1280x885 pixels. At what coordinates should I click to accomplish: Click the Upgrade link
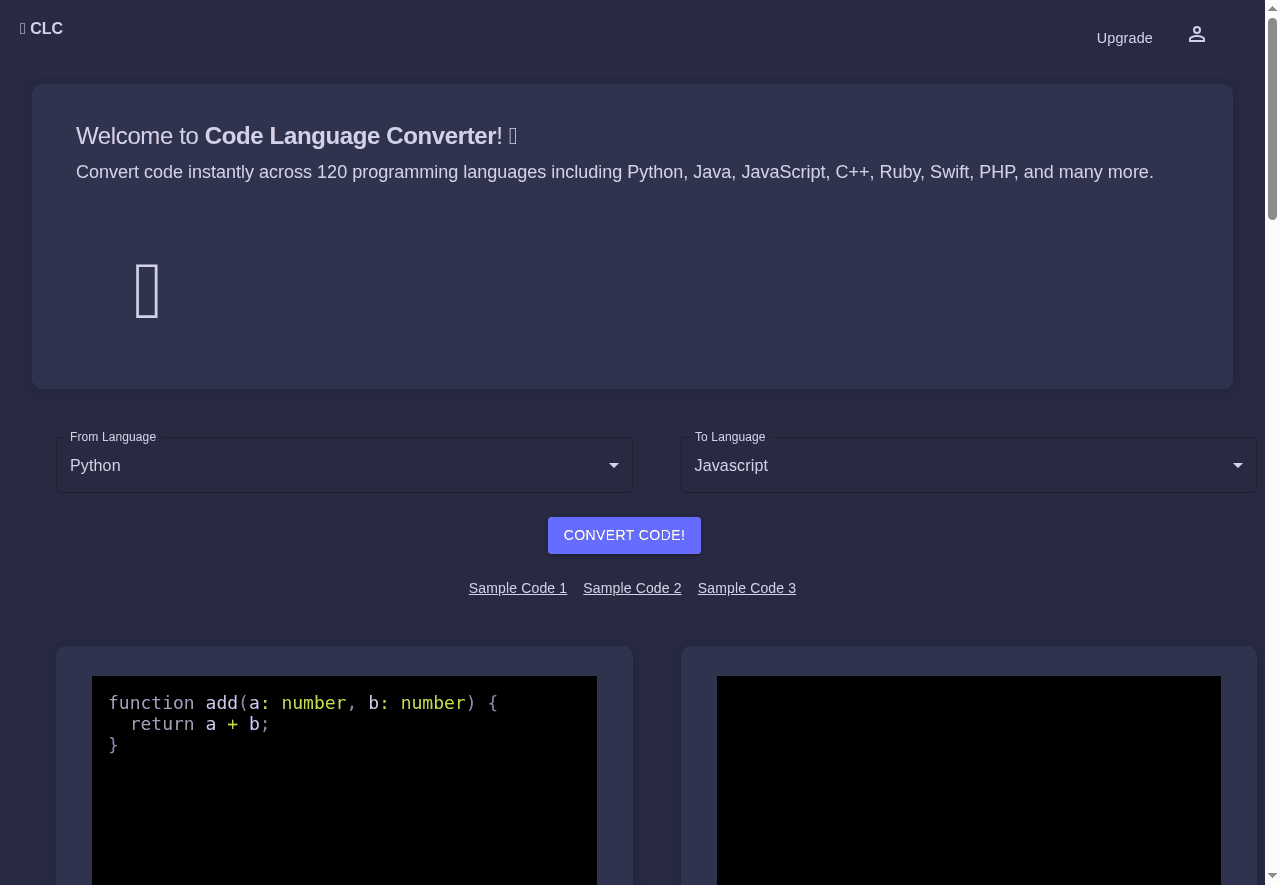(1124, 38)
